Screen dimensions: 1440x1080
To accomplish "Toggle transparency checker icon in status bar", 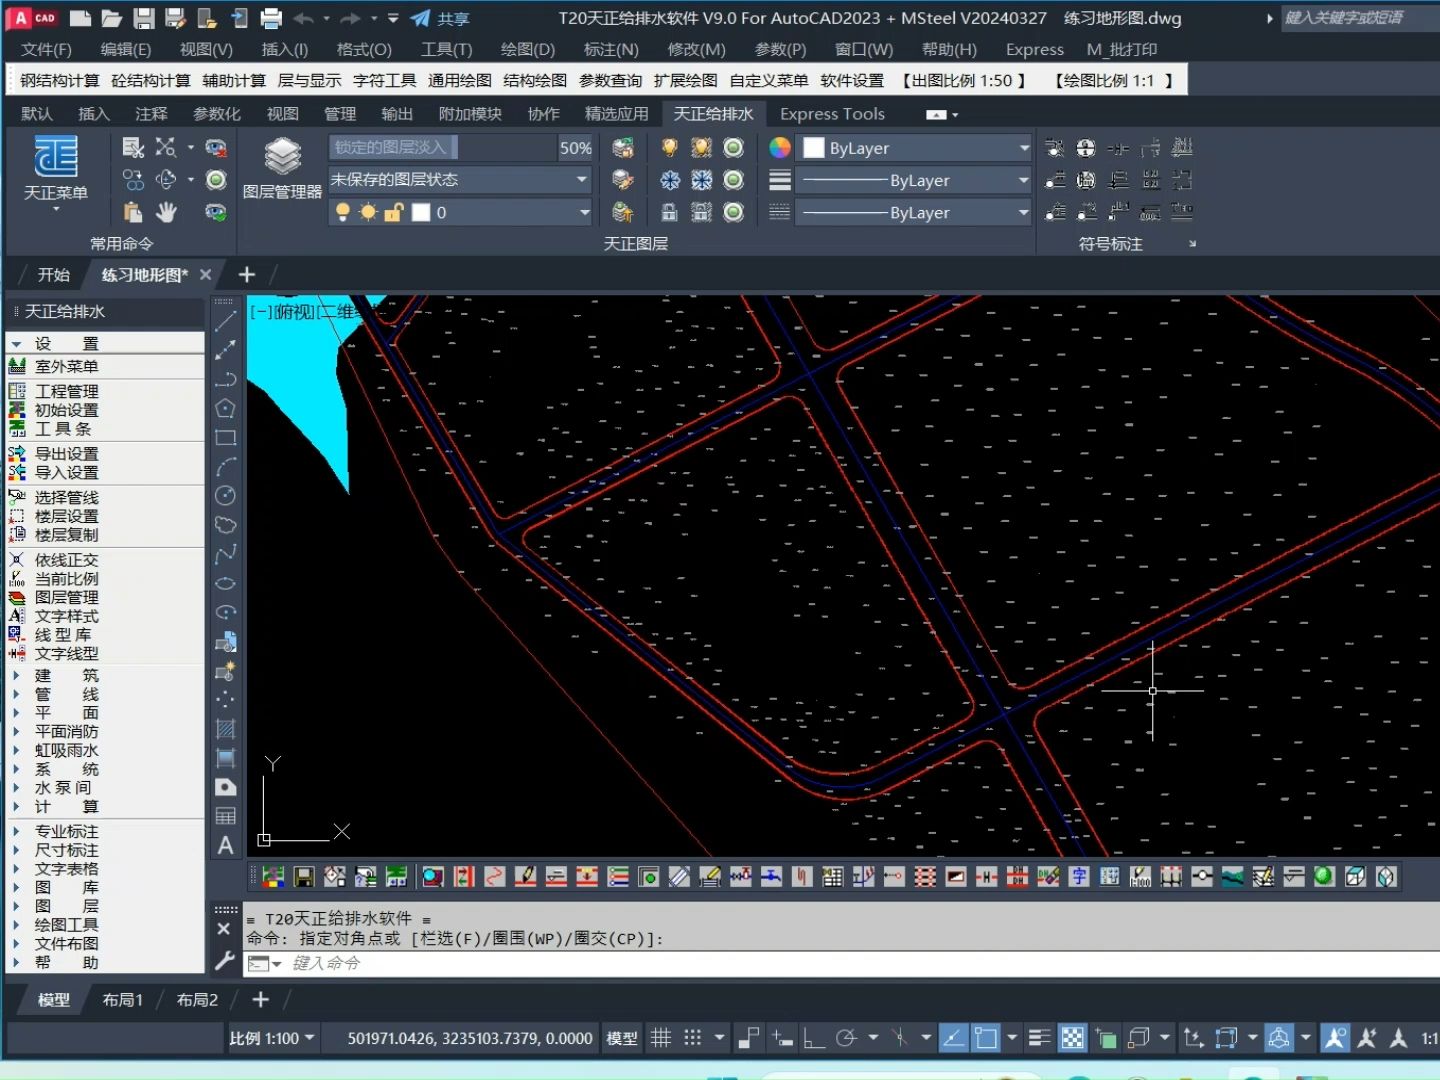I will click(1072, 1038).
